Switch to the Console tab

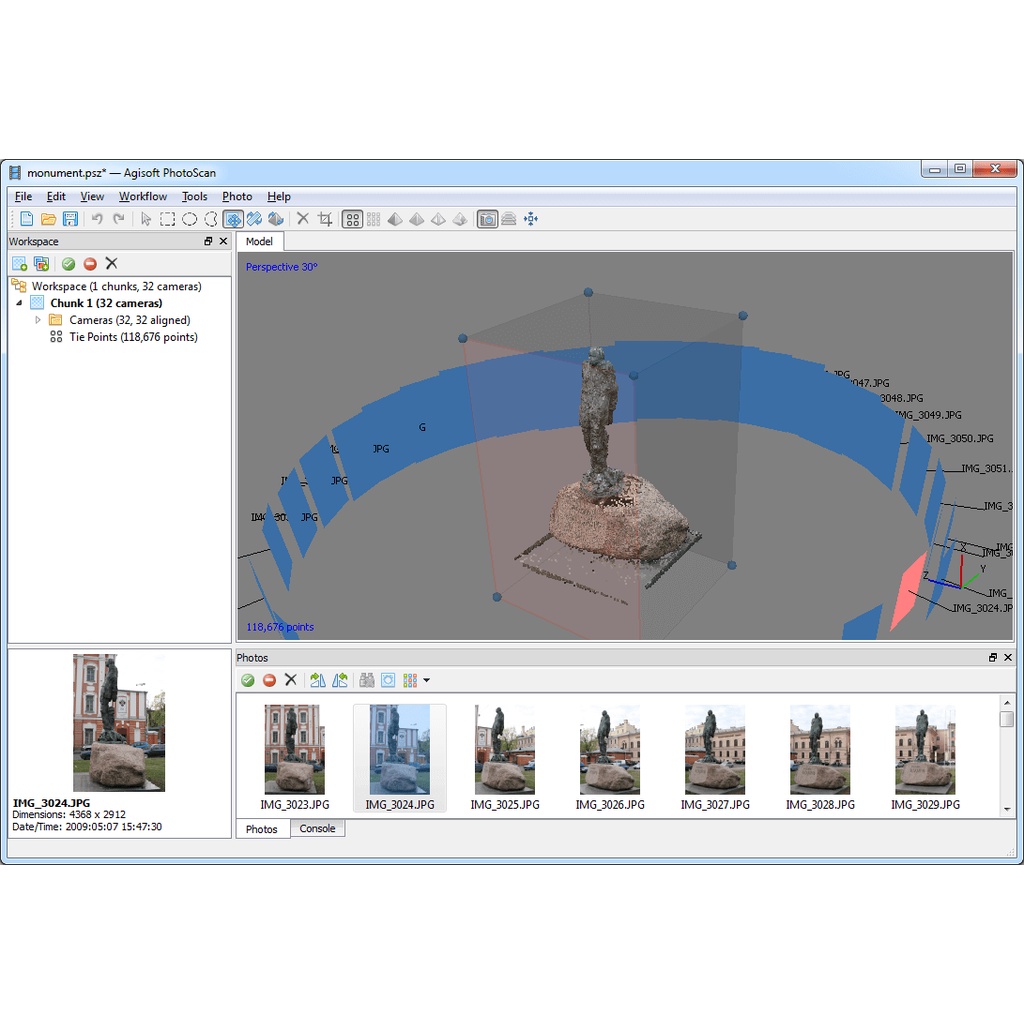pos(318,829)
